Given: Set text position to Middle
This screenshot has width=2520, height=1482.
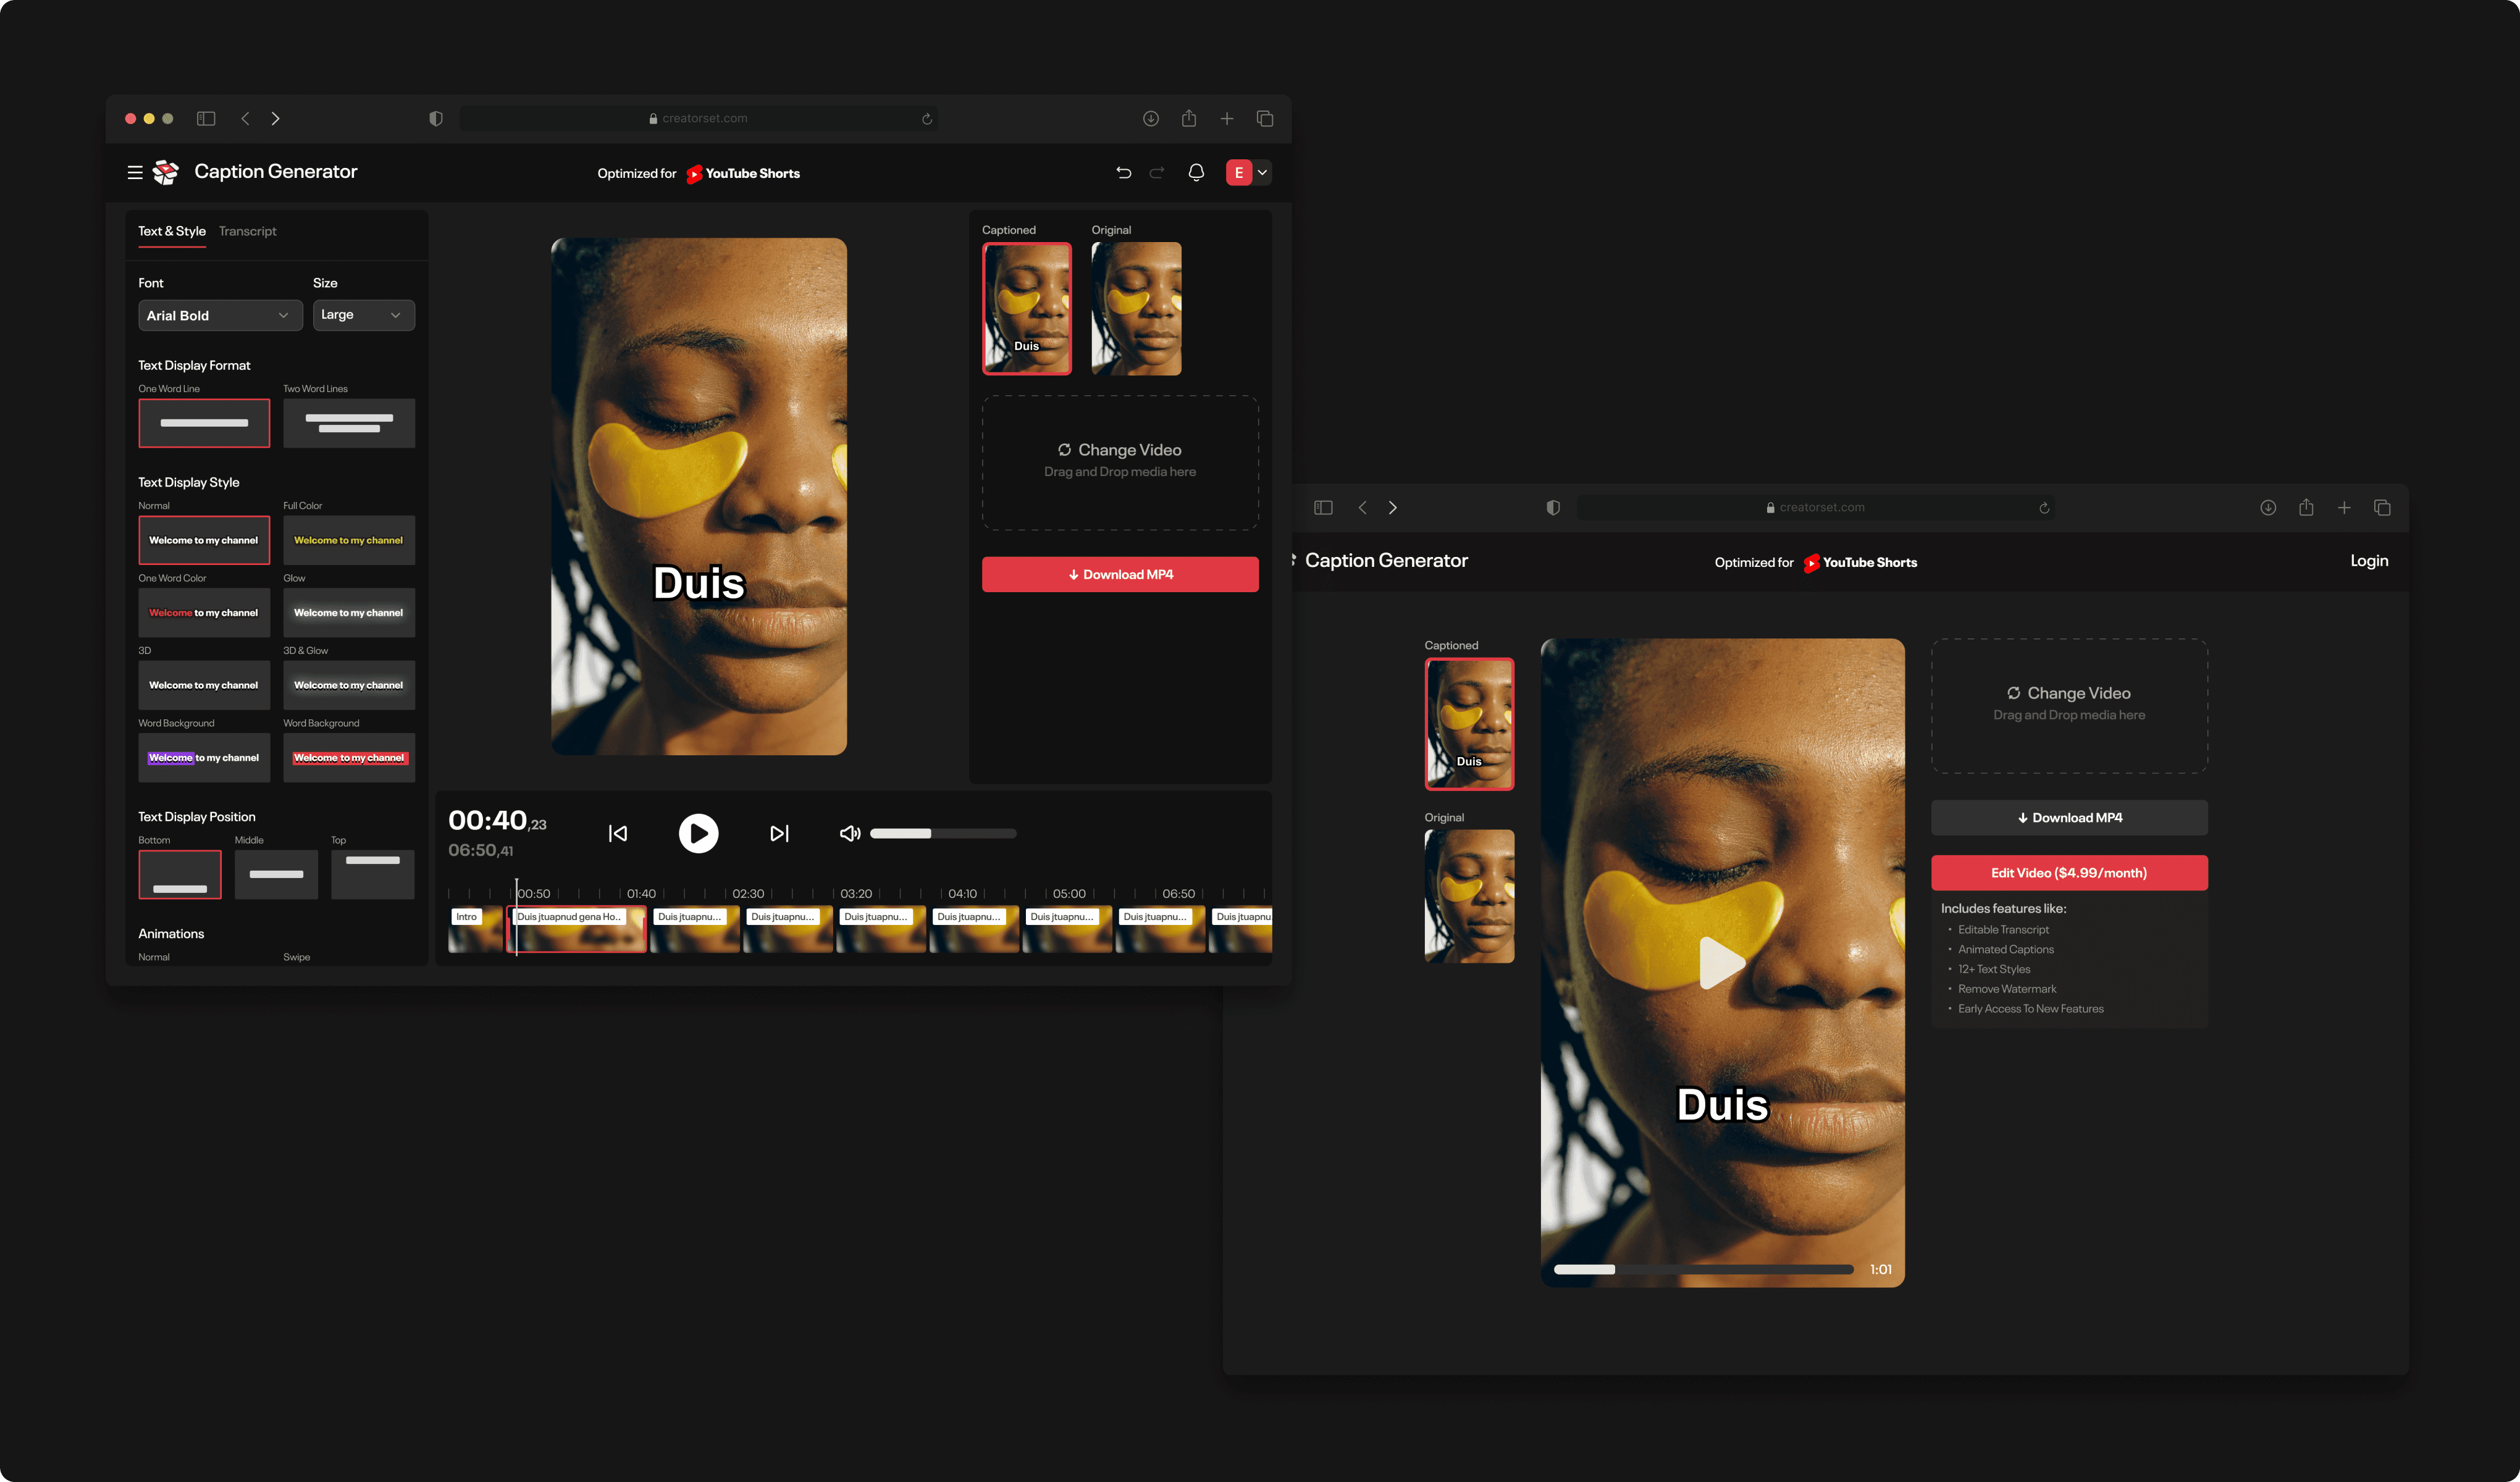Looking at the screenshot, I should pyautogui.click(x=276, y=875).
